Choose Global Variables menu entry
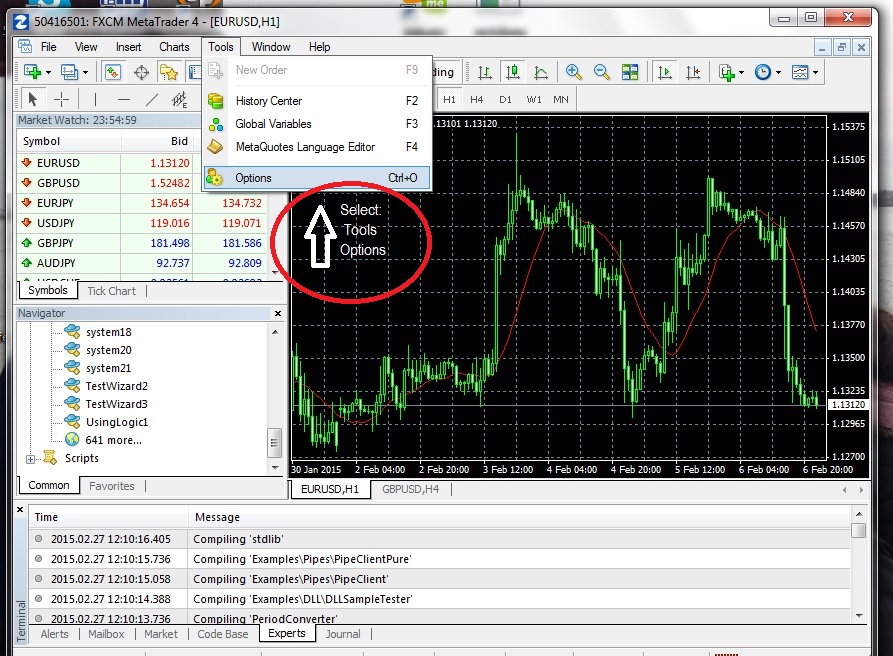The width and height of the screenshot is (893, 656). click(317, 124)
